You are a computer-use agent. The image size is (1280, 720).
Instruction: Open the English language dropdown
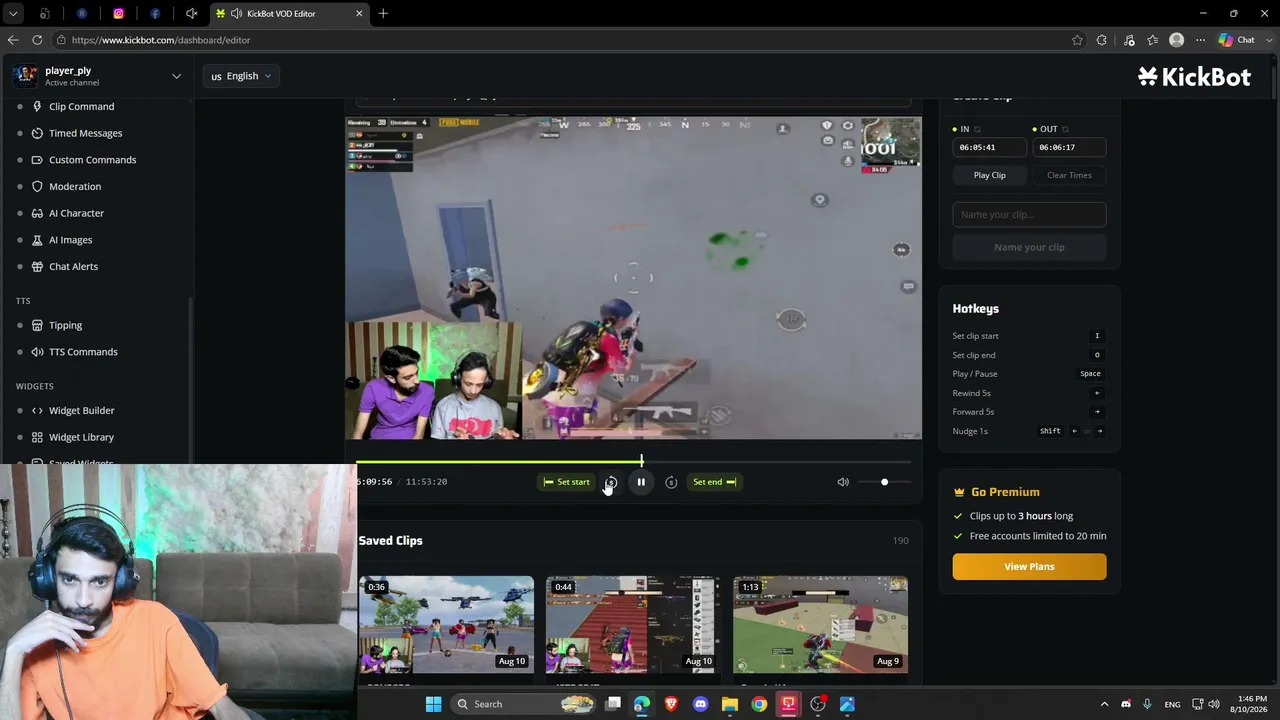click(x=241, y=76)
